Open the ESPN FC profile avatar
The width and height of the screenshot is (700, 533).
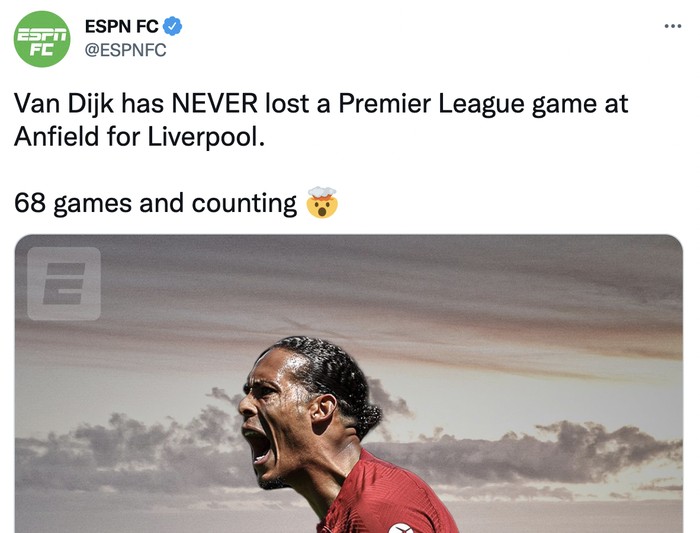coord(42,39)
